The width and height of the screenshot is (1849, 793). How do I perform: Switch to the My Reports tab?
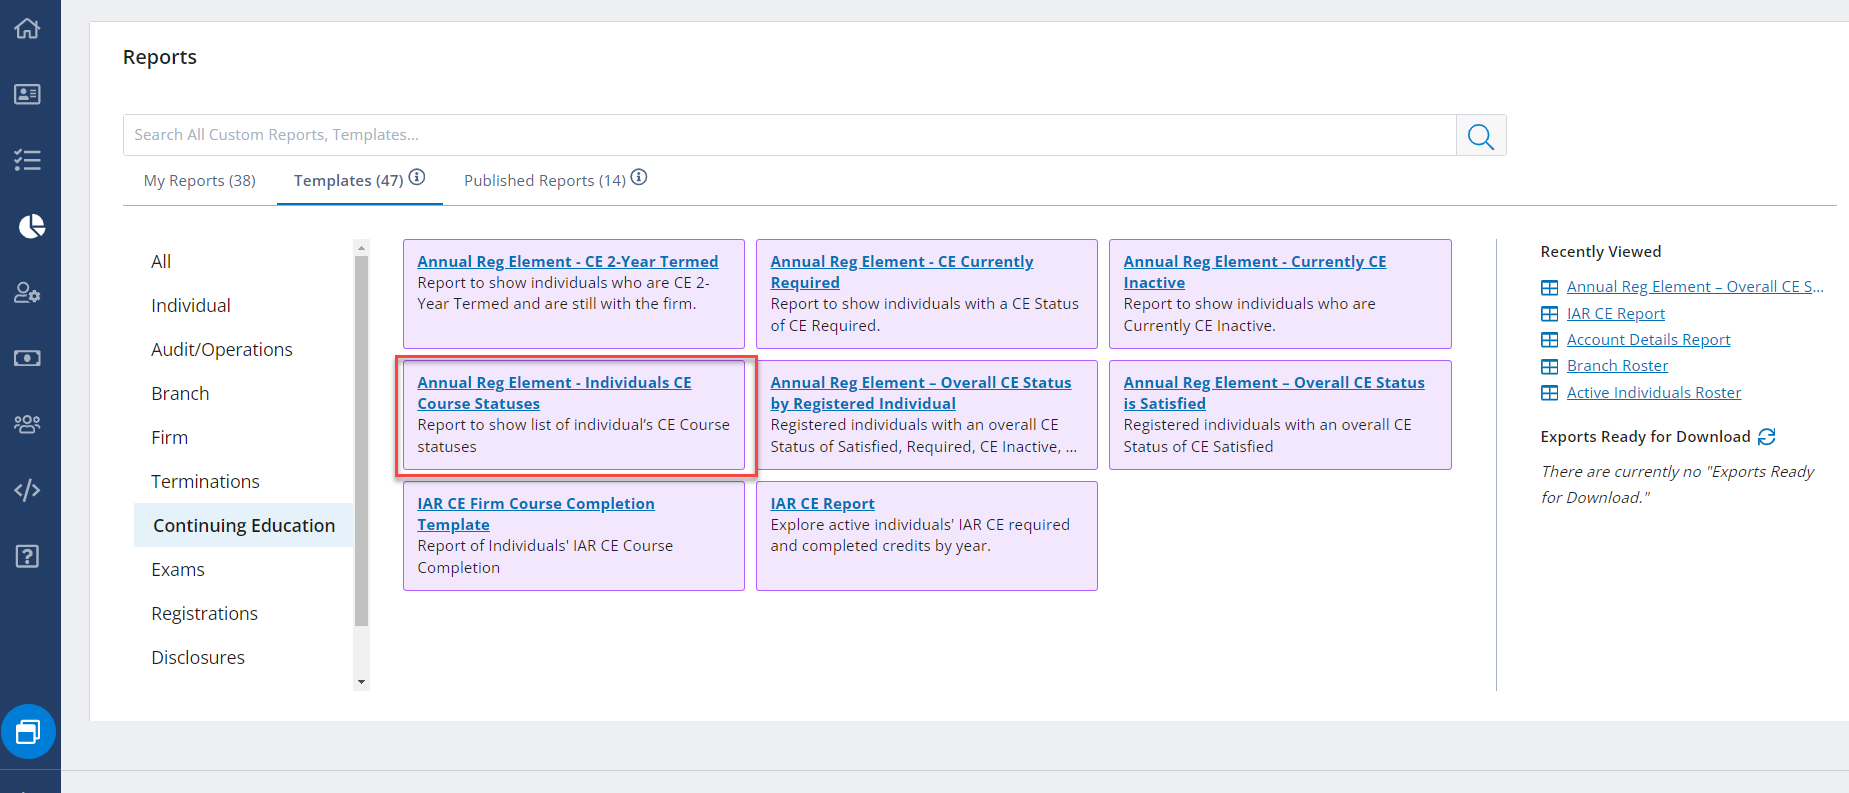[x=199, y=181]
